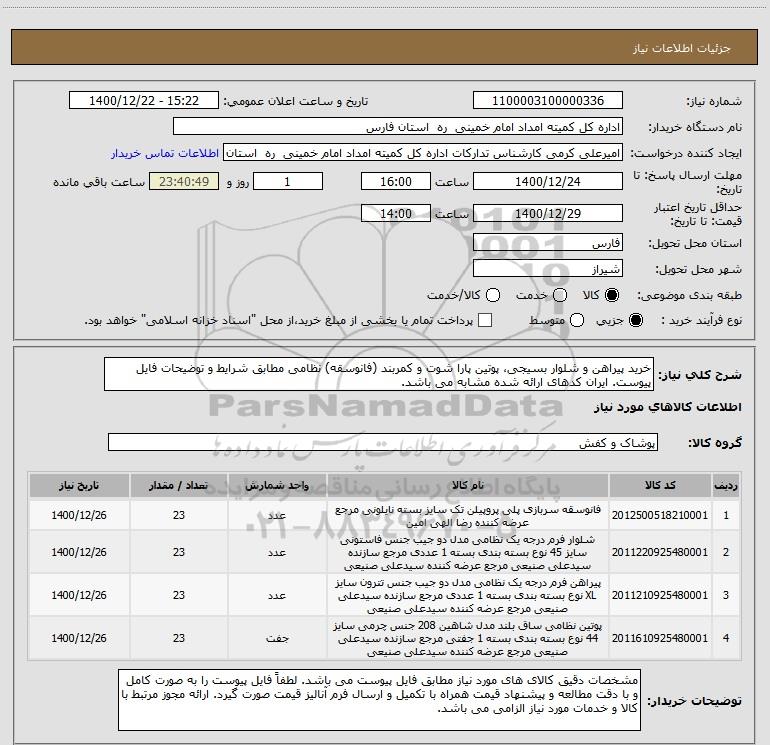Click the need date 1400/12/26 in row 1
The image size is (770, 745).
79,515
